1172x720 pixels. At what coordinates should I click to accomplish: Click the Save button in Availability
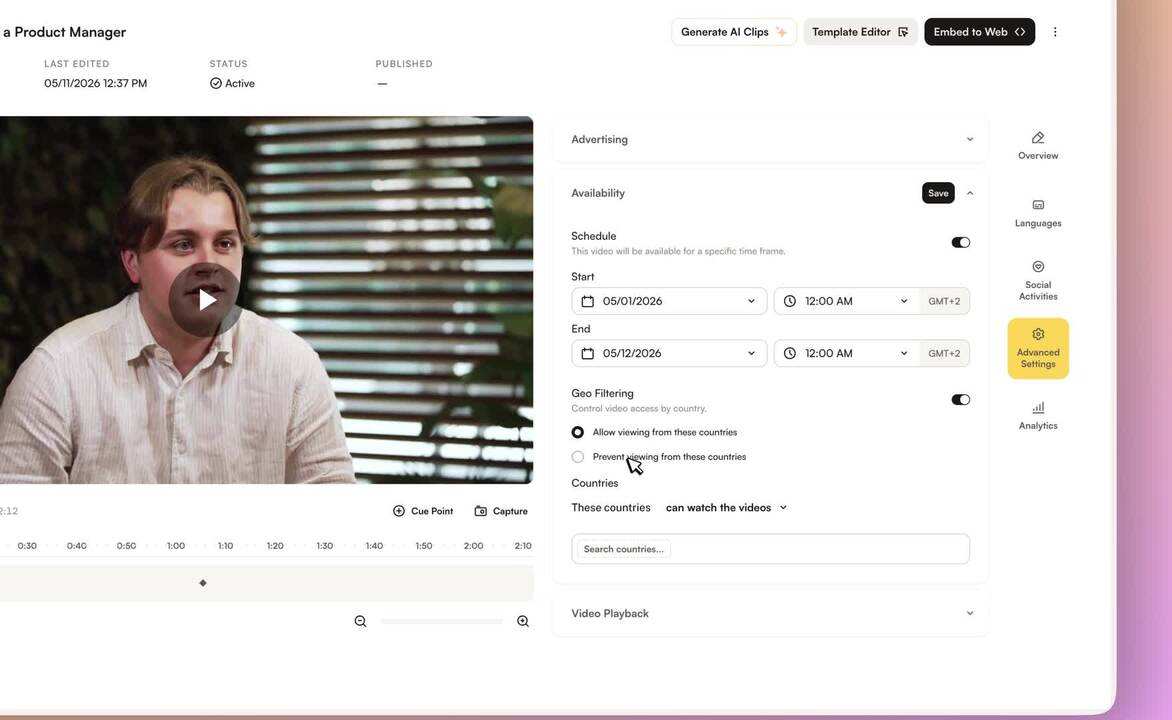click(x=938, y=193)
